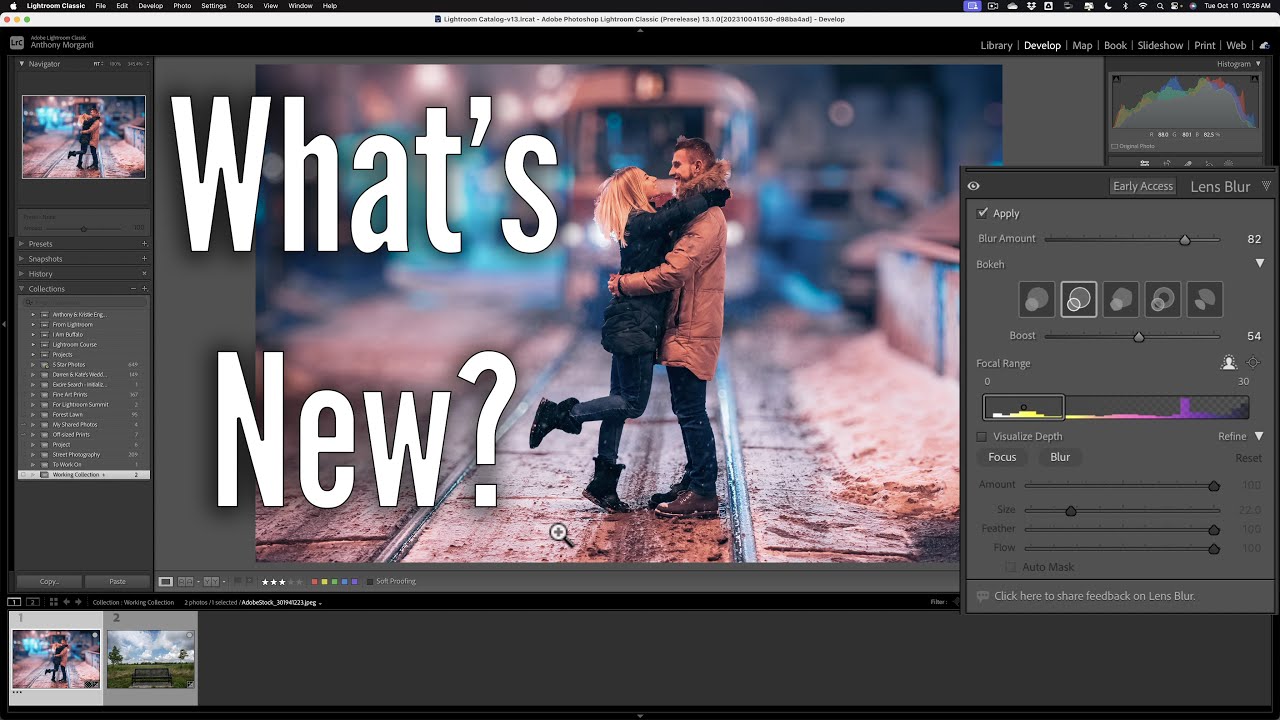1280x720 pixels.
Task: Toggle the histogram shadow clipping indicator
Action: (1117, 79)
